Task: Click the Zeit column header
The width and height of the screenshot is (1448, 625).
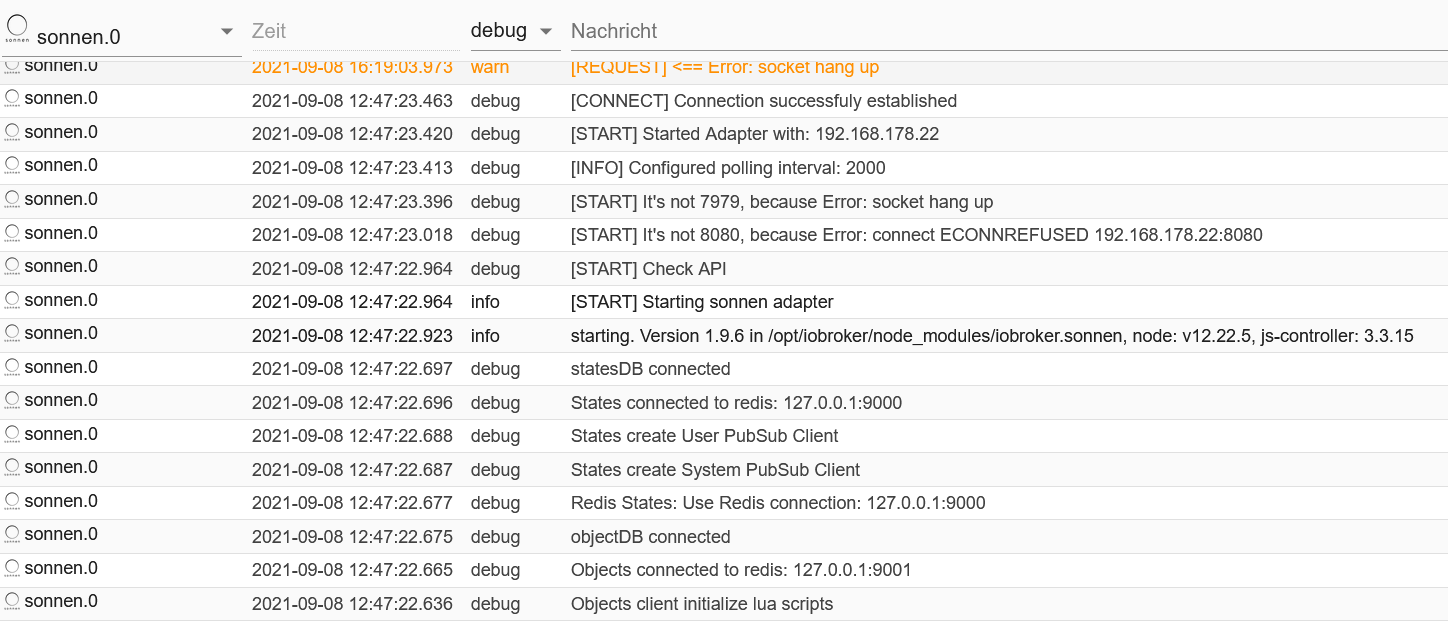Action: pyautogui.click(x=269, y=31)
